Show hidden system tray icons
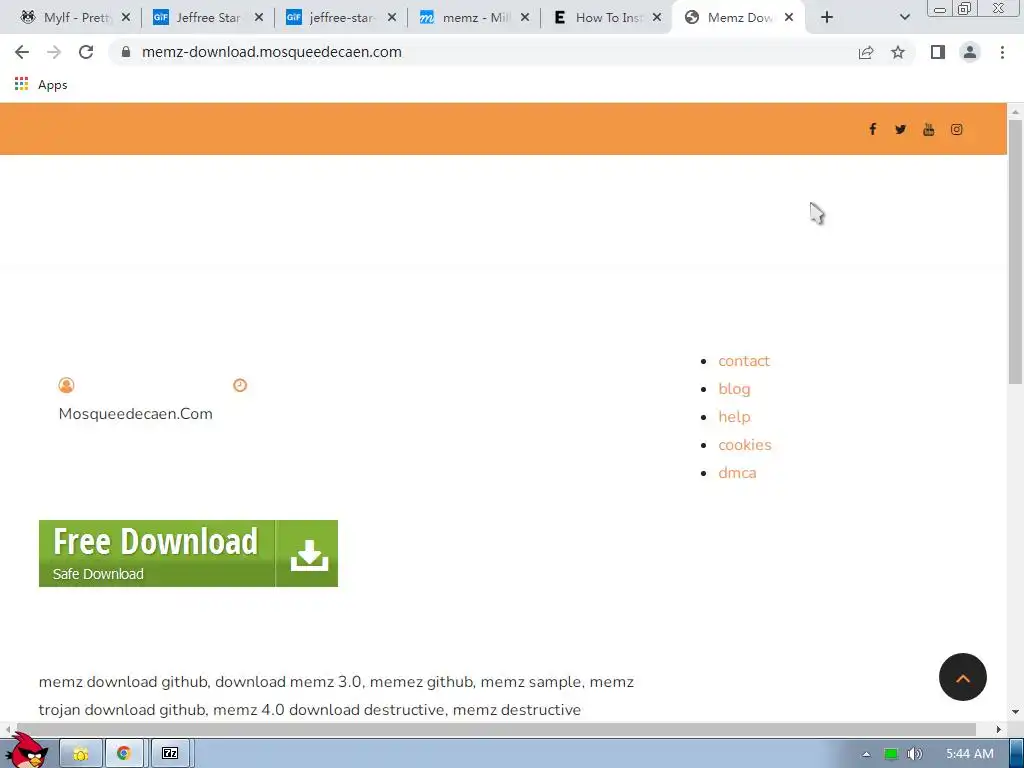Viewport: 1024px width, 768px height. [x=866, y=754]
